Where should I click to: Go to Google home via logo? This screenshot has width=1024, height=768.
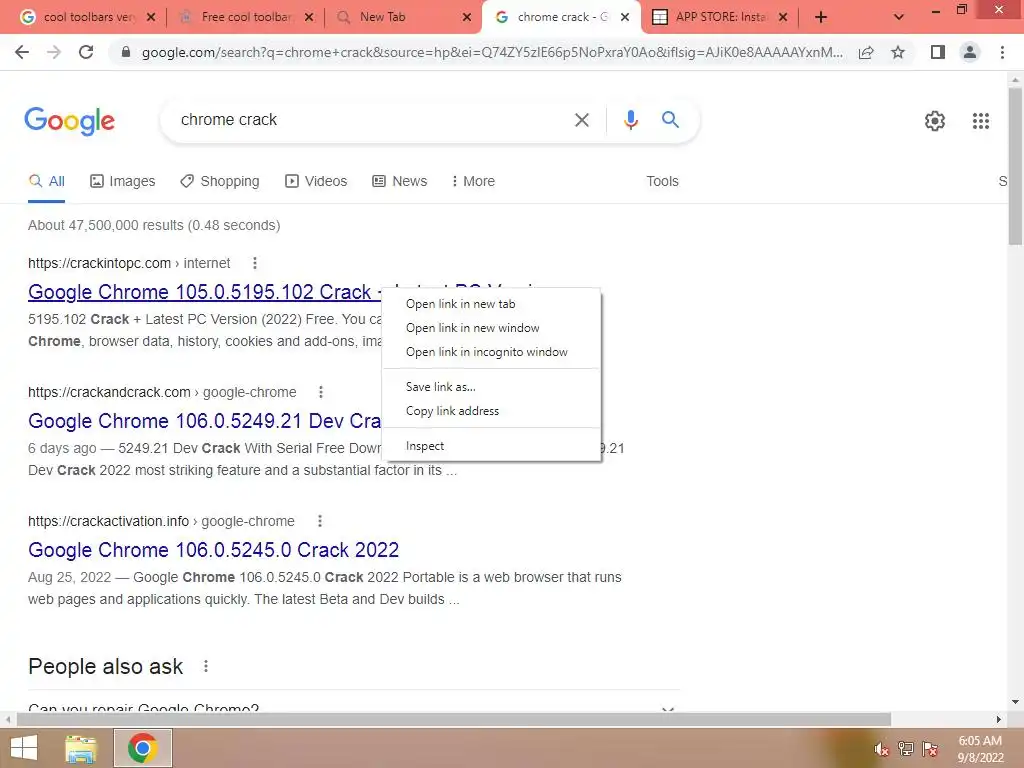[x=69, y=121]
